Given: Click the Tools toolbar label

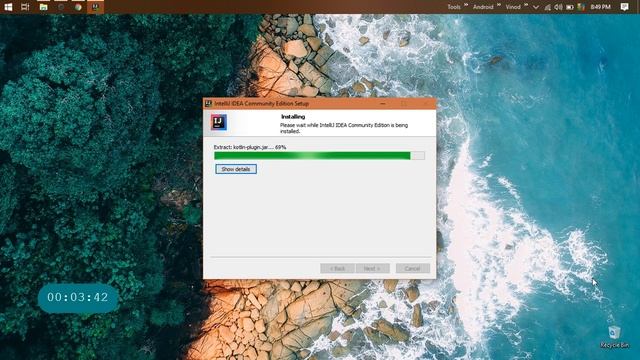Looking at the screenshot, I should [x=454, y=7].
